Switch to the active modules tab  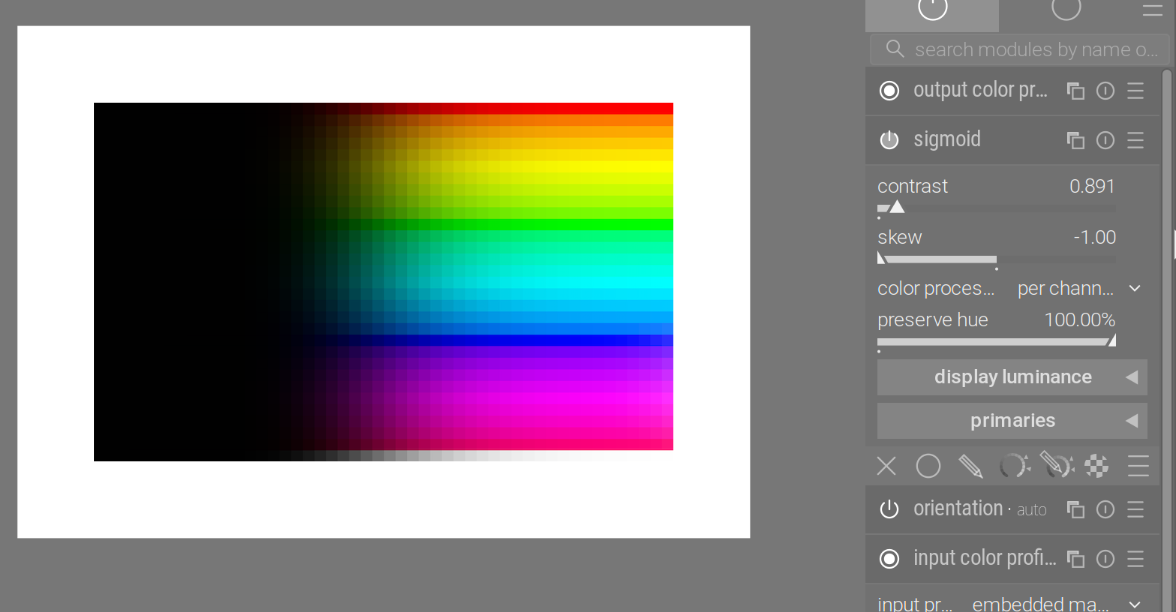point(932,11)
